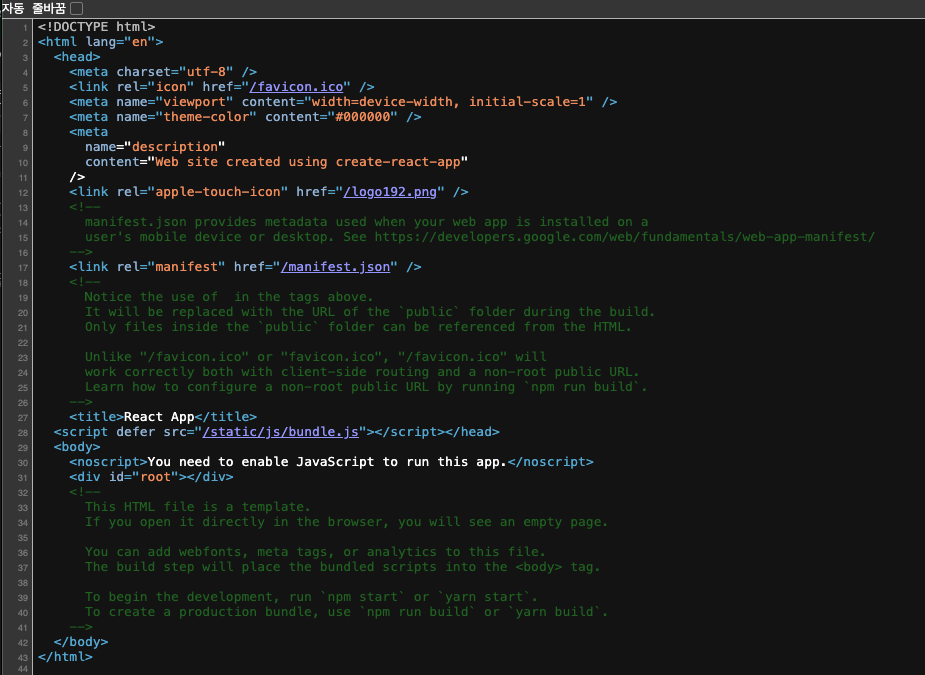Viewport: 925px width, 675px height.
Task: Click the "Only files inside the `public`" comment line
Action: pyautogui.click(x=358, y=327)
